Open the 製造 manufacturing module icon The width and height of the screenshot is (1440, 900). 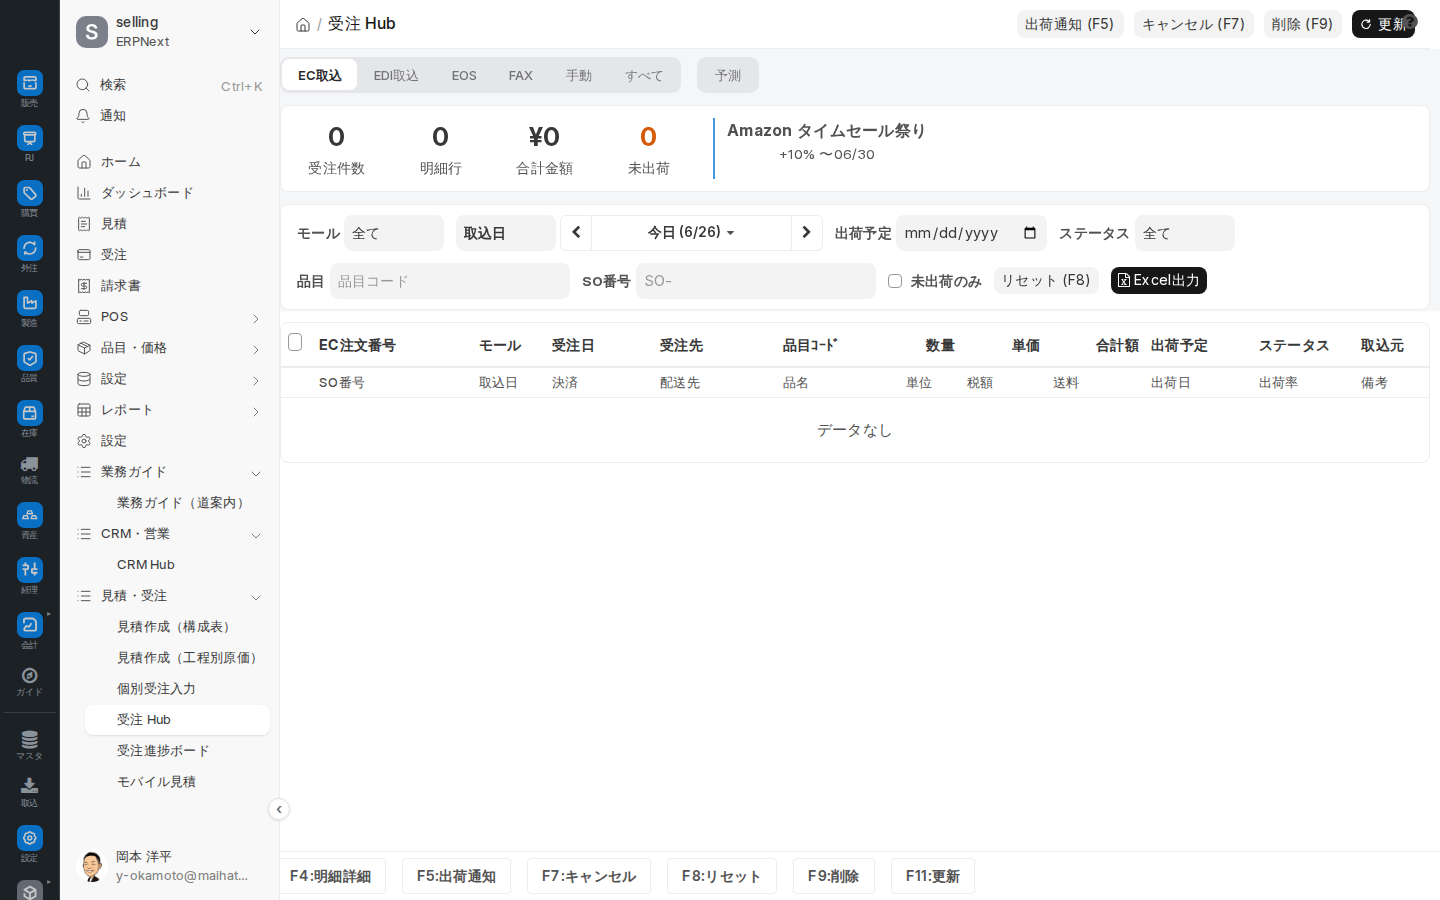(x=29, y=303)
